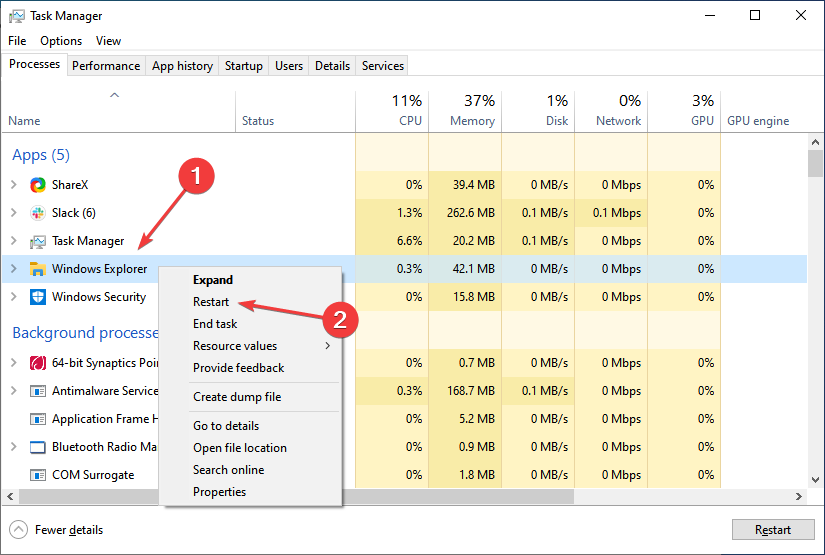This screenshot has width=825, height=555.
Task: Click the Slack app icon
Action: 38,213
